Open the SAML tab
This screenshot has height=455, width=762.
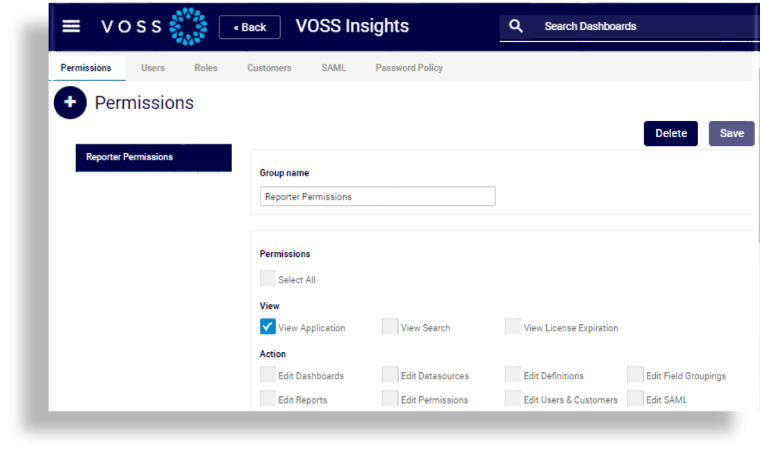coord(333,68)
